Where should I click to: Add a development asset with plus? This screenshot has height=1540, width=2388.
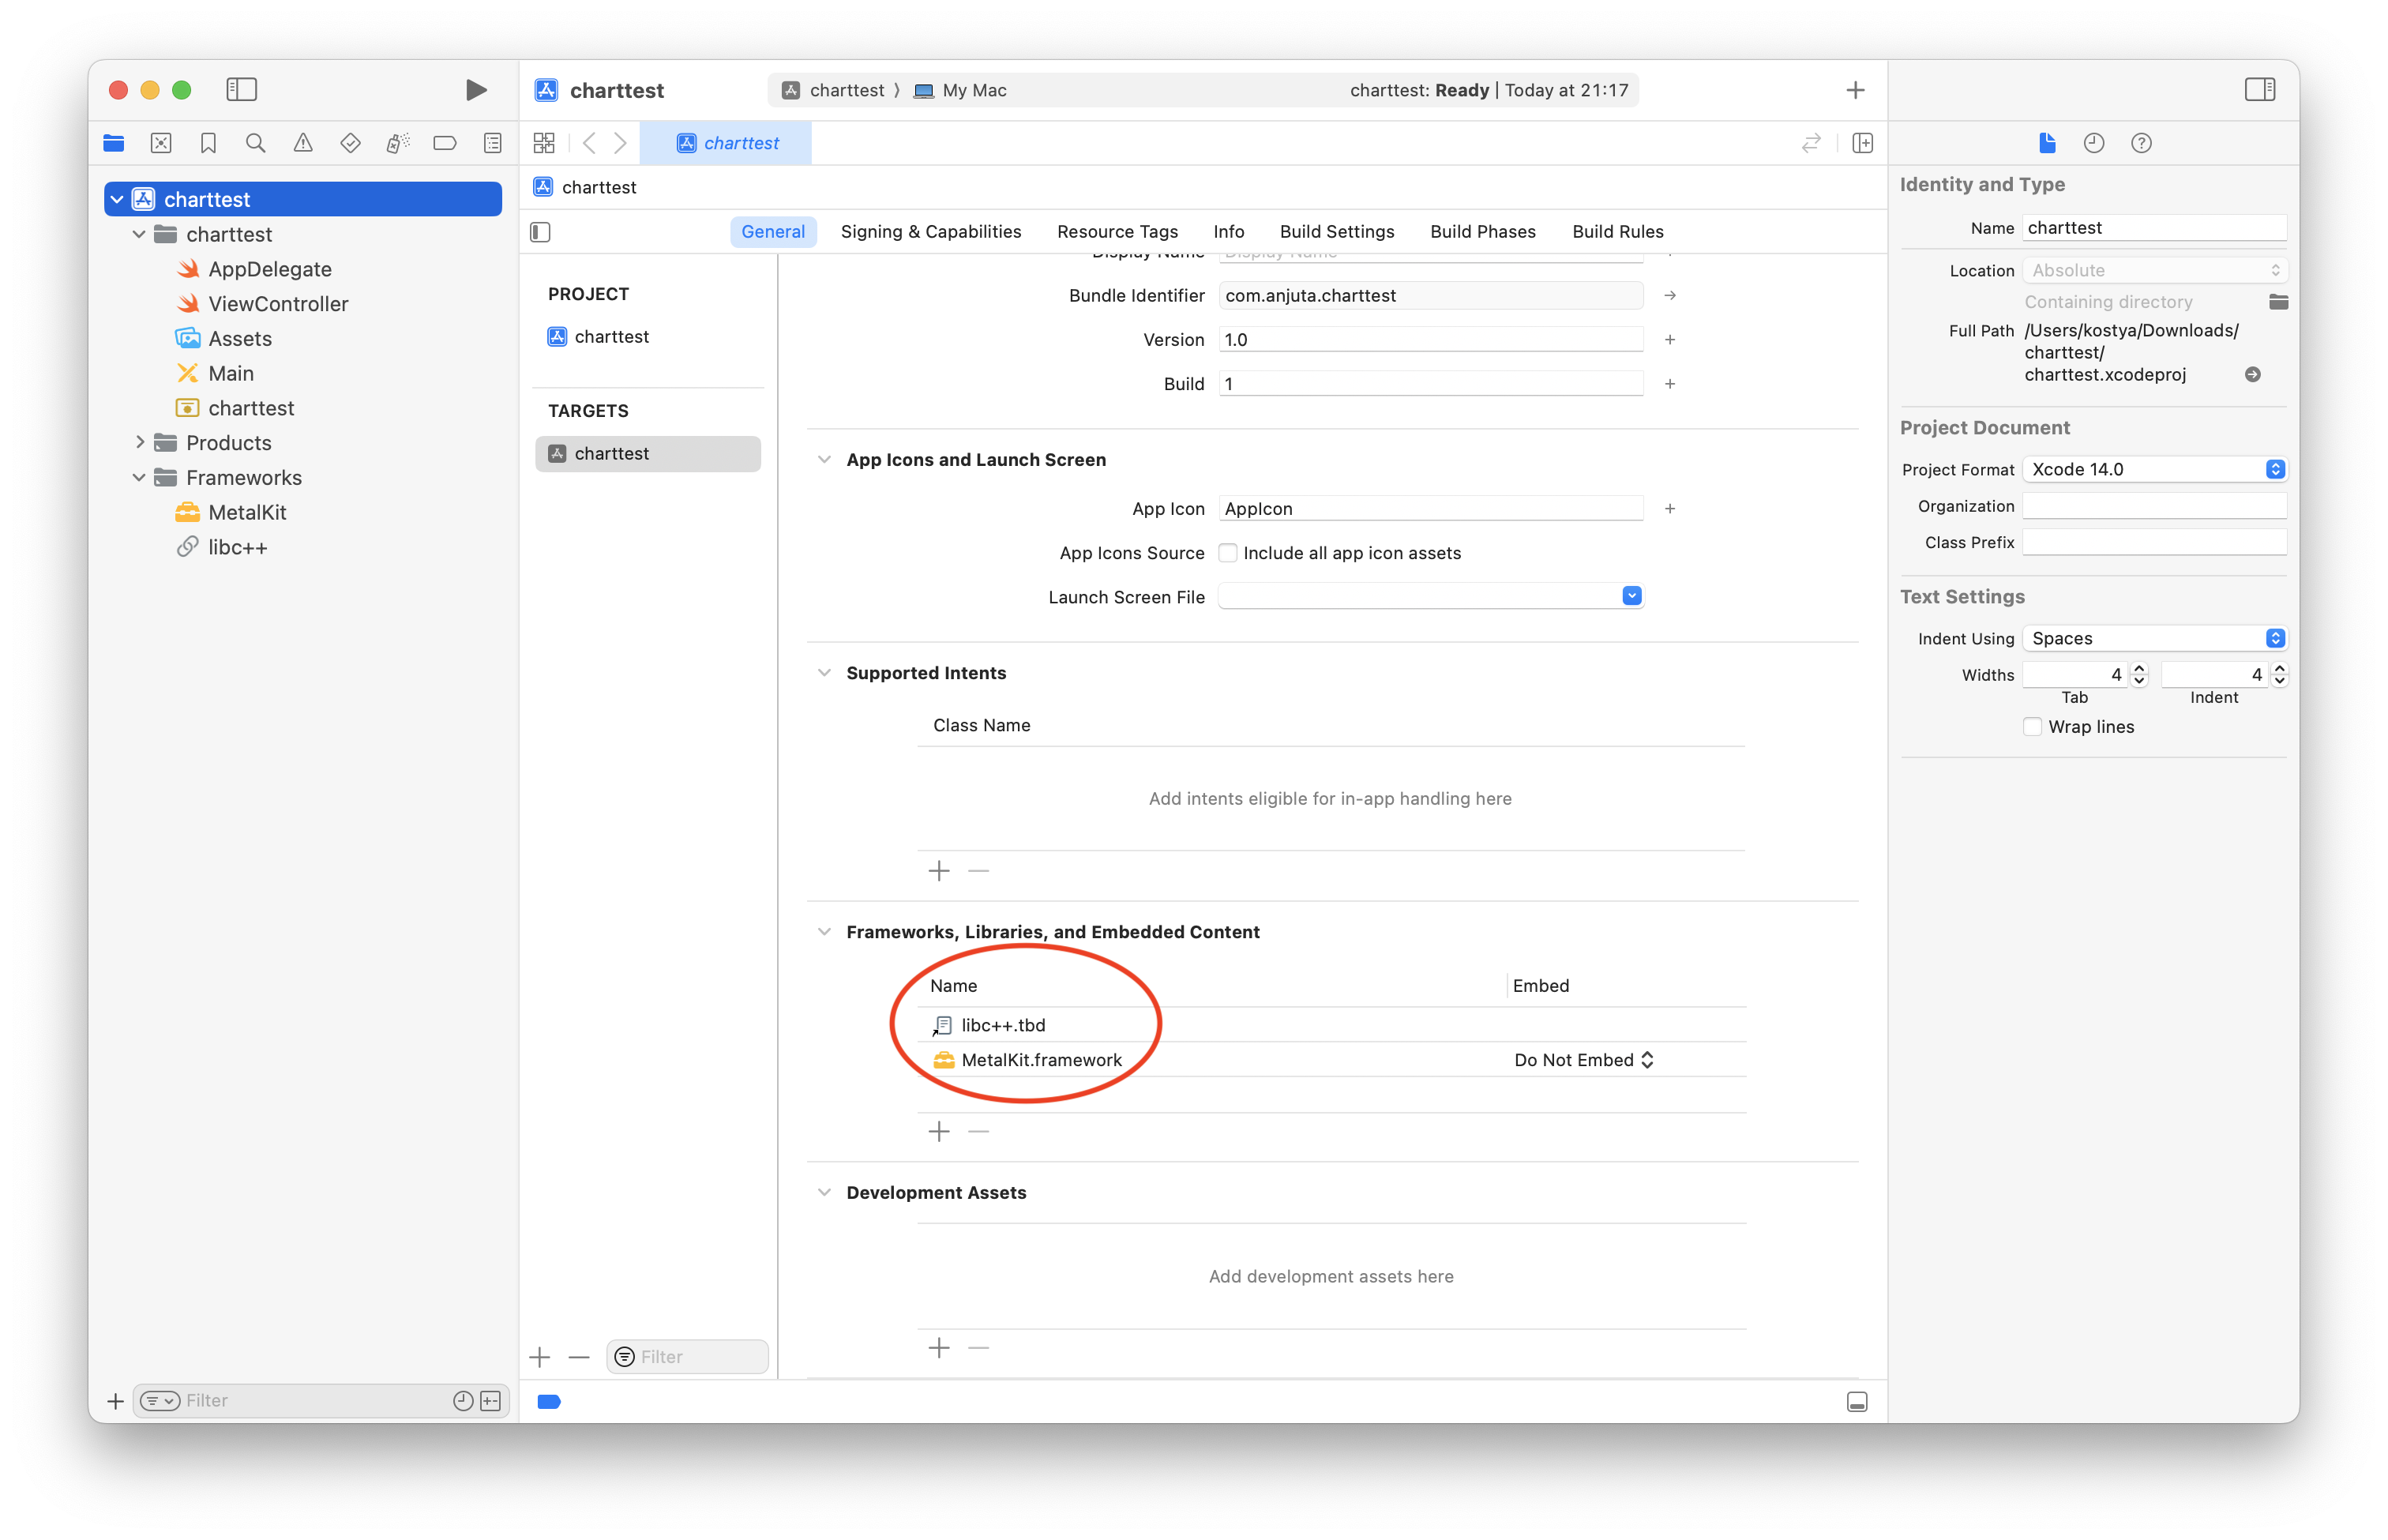point(939,1348)
